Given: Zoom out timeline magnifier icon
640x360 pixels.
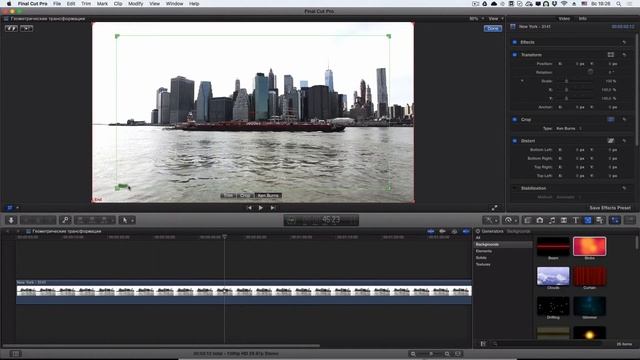Looking at the screenshot, I should [x=413, y=353].
